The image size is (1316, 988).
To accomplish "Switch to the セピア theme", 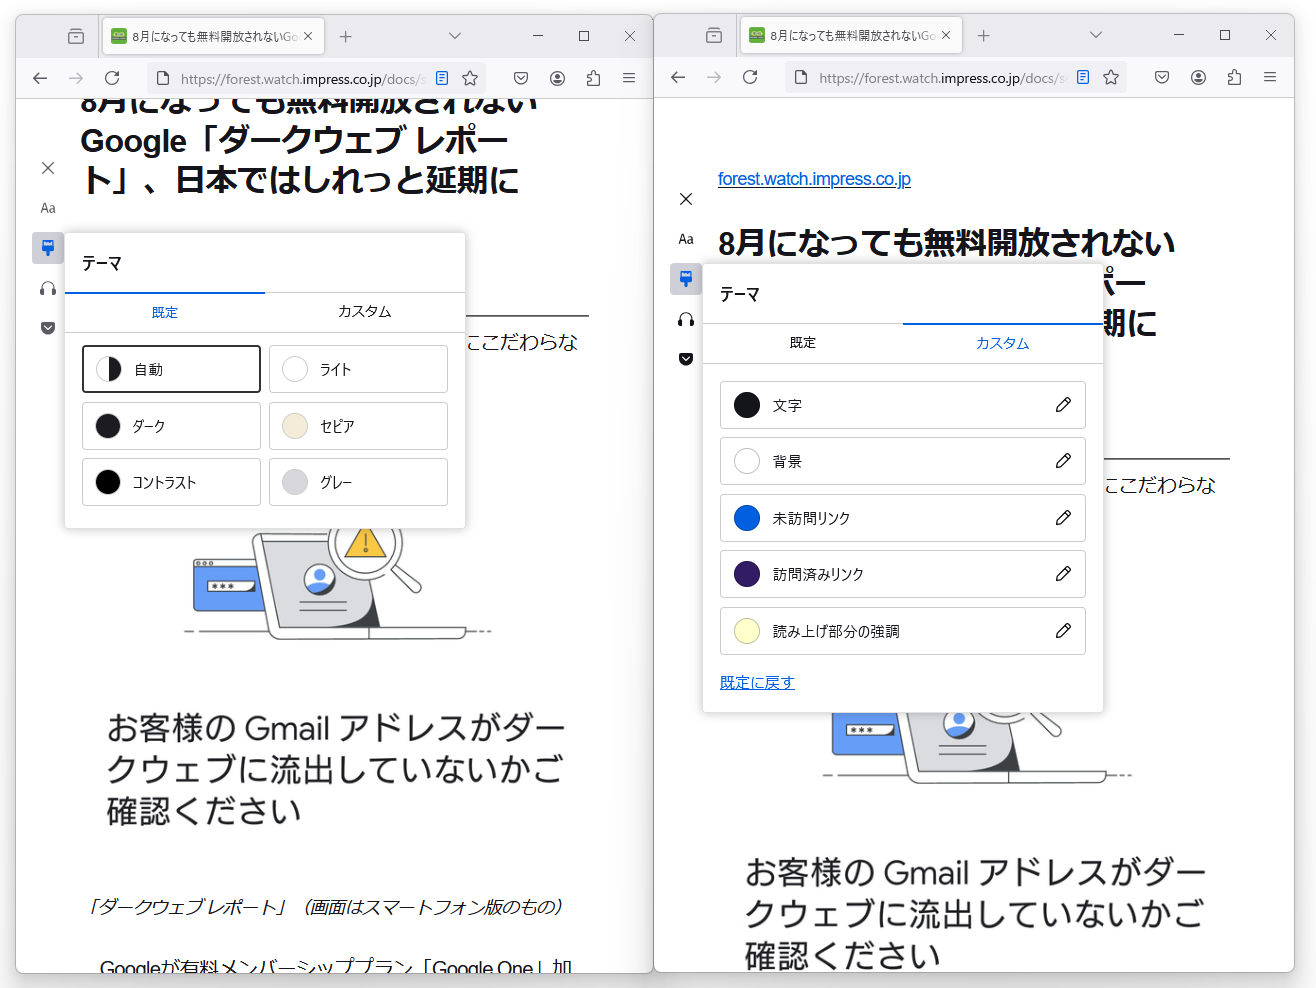I will [x=358, y=425].
